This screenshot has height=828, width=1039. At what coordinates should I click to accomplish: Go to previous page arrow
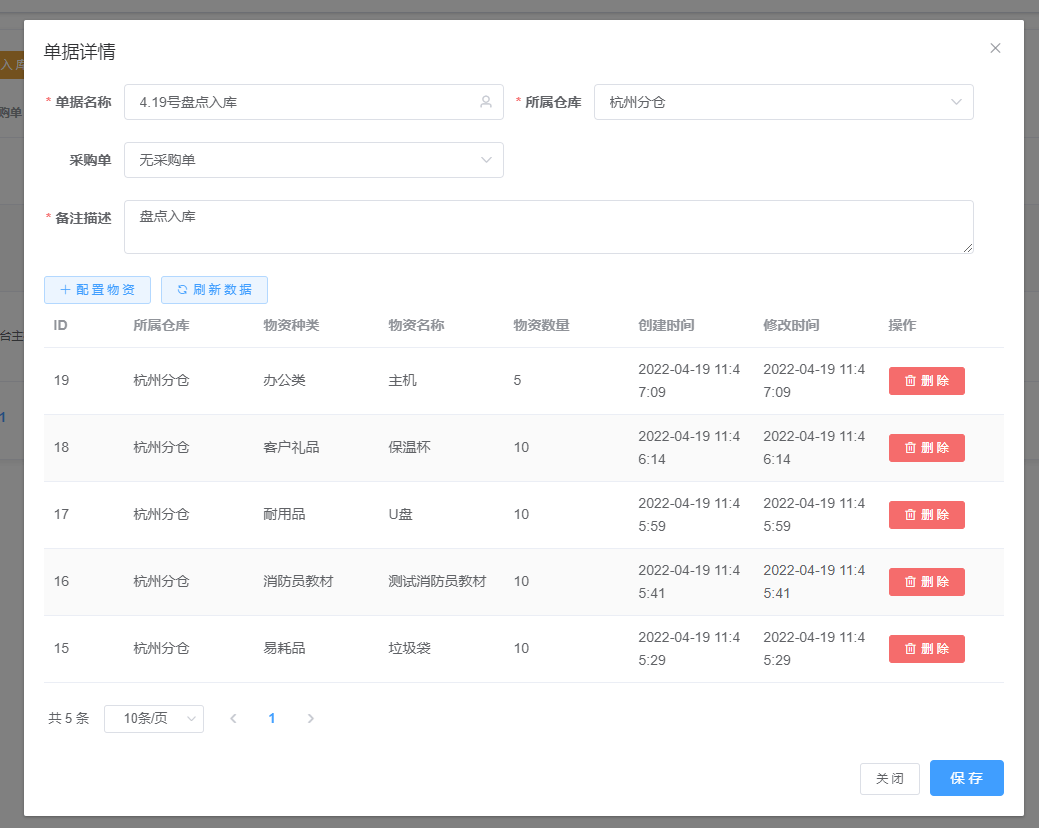pyautogui.click(x=233, y=719)
